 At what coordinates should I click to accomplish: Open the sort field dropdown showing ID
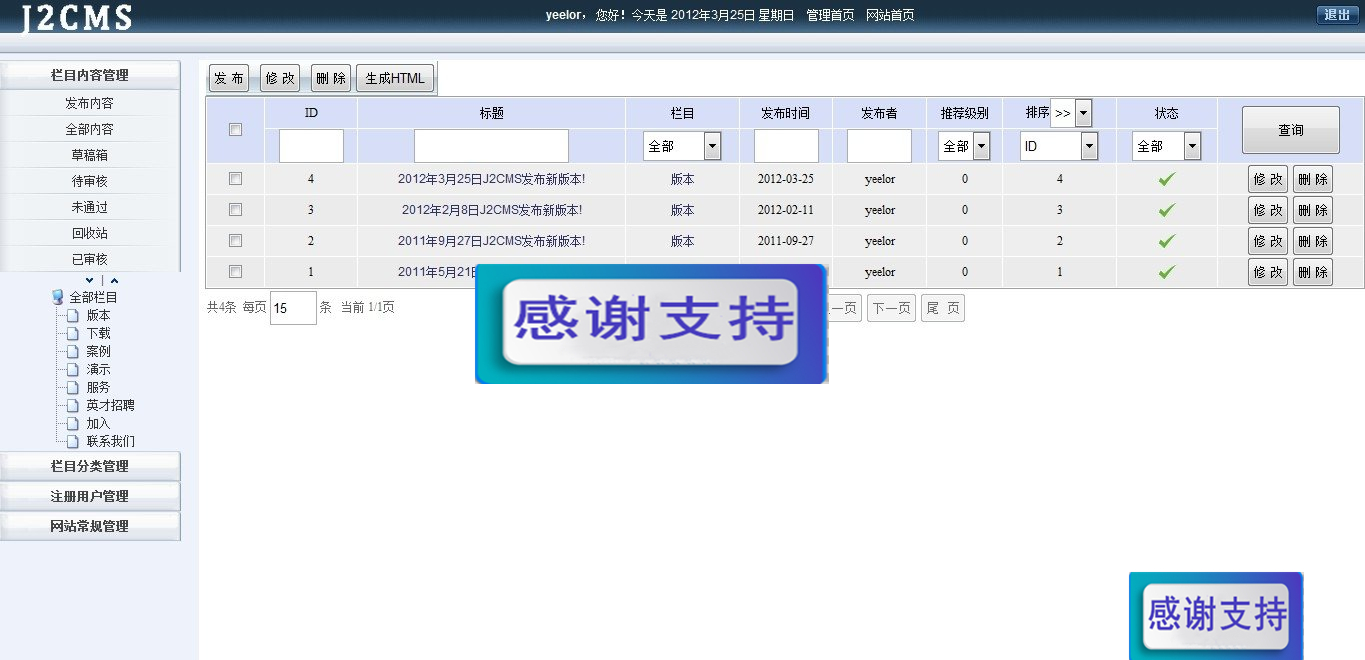tap(1059, 146)
